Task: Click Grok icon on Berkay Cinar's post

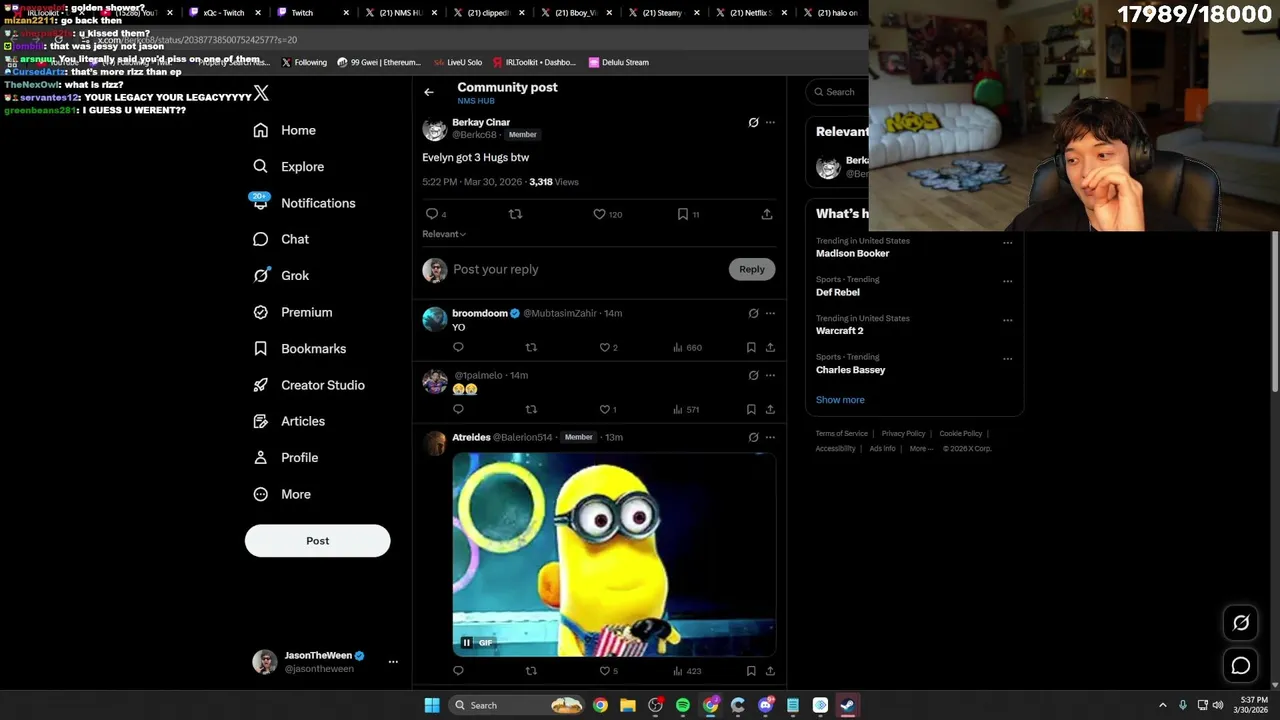Action: [x=753, y=122]
